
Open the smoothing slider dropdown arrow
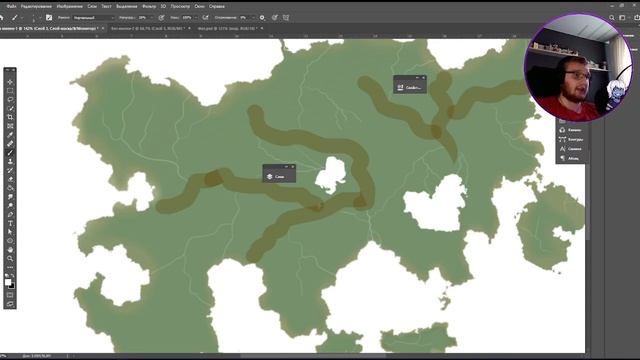click(x=252, y=18)
